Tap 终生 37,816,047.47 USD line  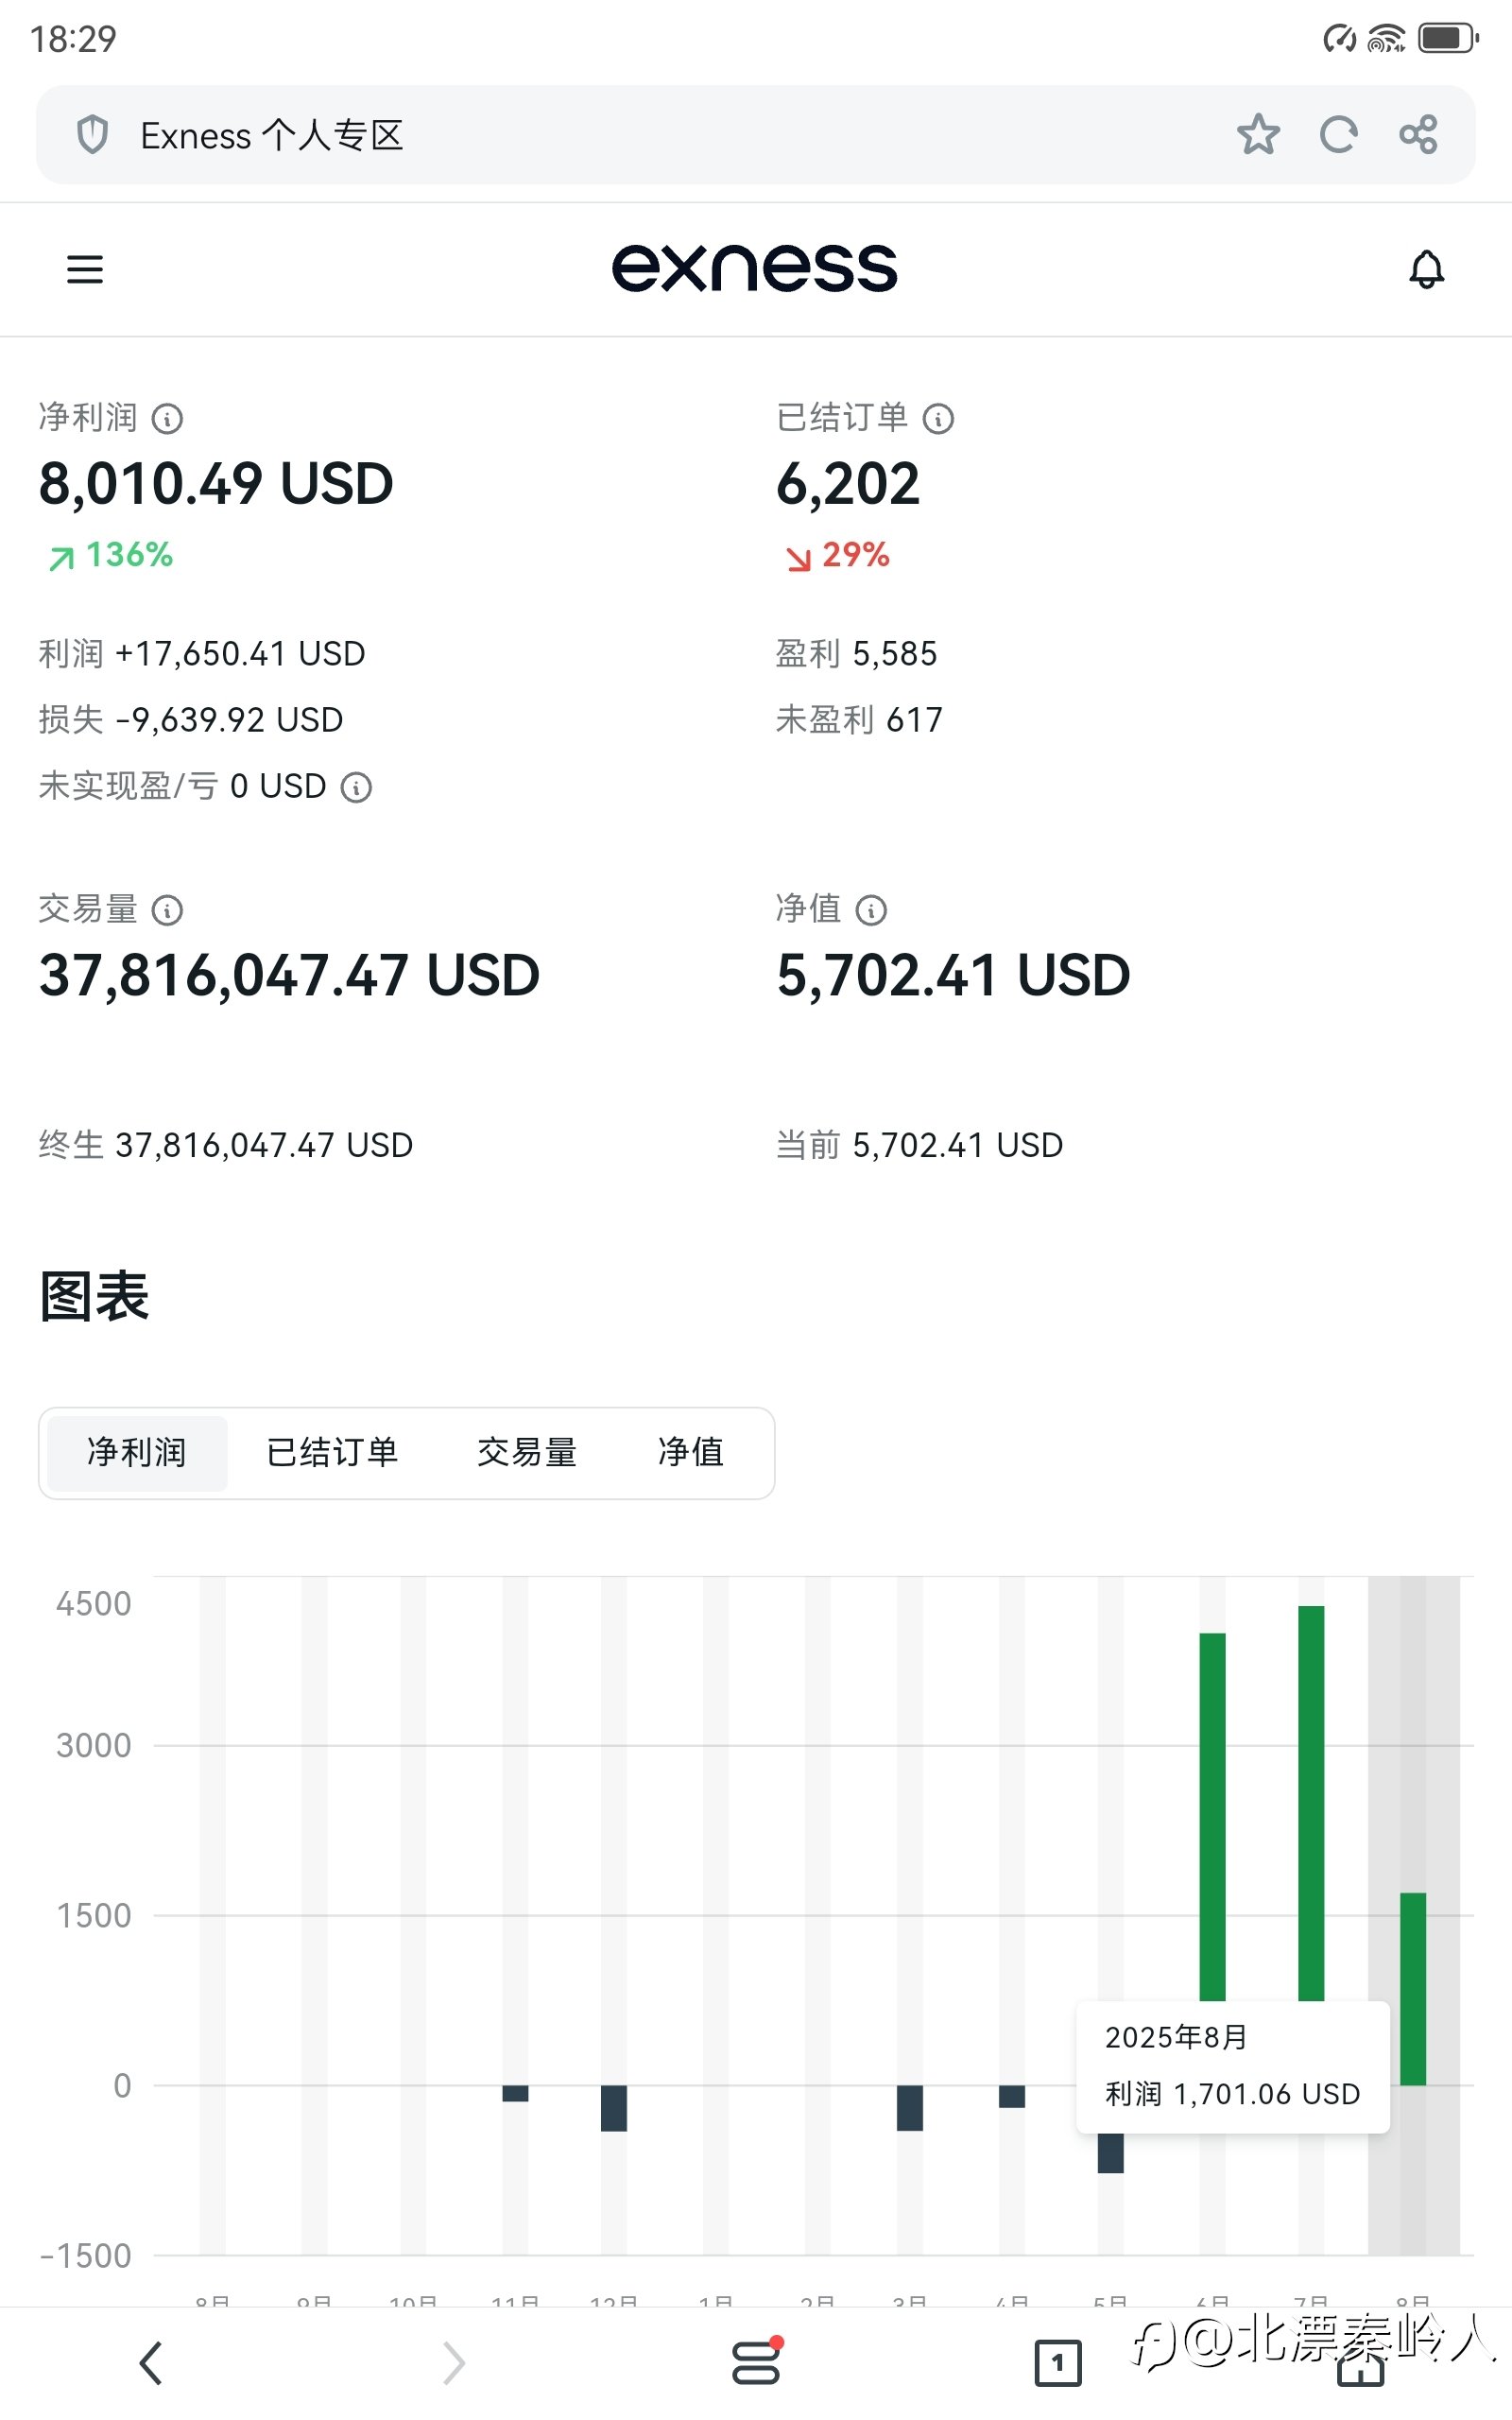click(x=226, y=1146)
